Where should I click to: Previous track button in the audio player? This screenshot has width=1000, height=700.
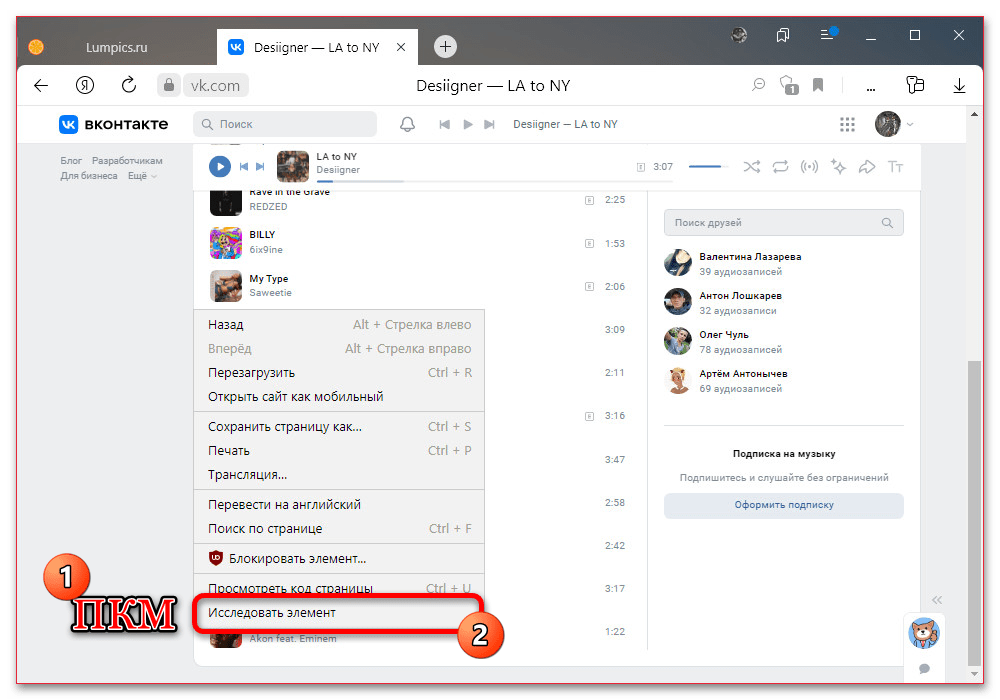pyautogui.click(x=243, y=166)
